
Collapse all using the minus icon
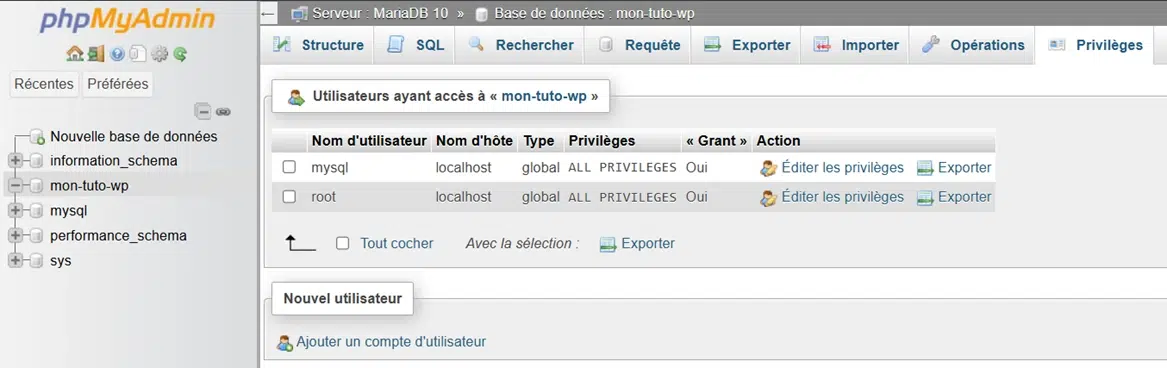[x=203, y=112]
